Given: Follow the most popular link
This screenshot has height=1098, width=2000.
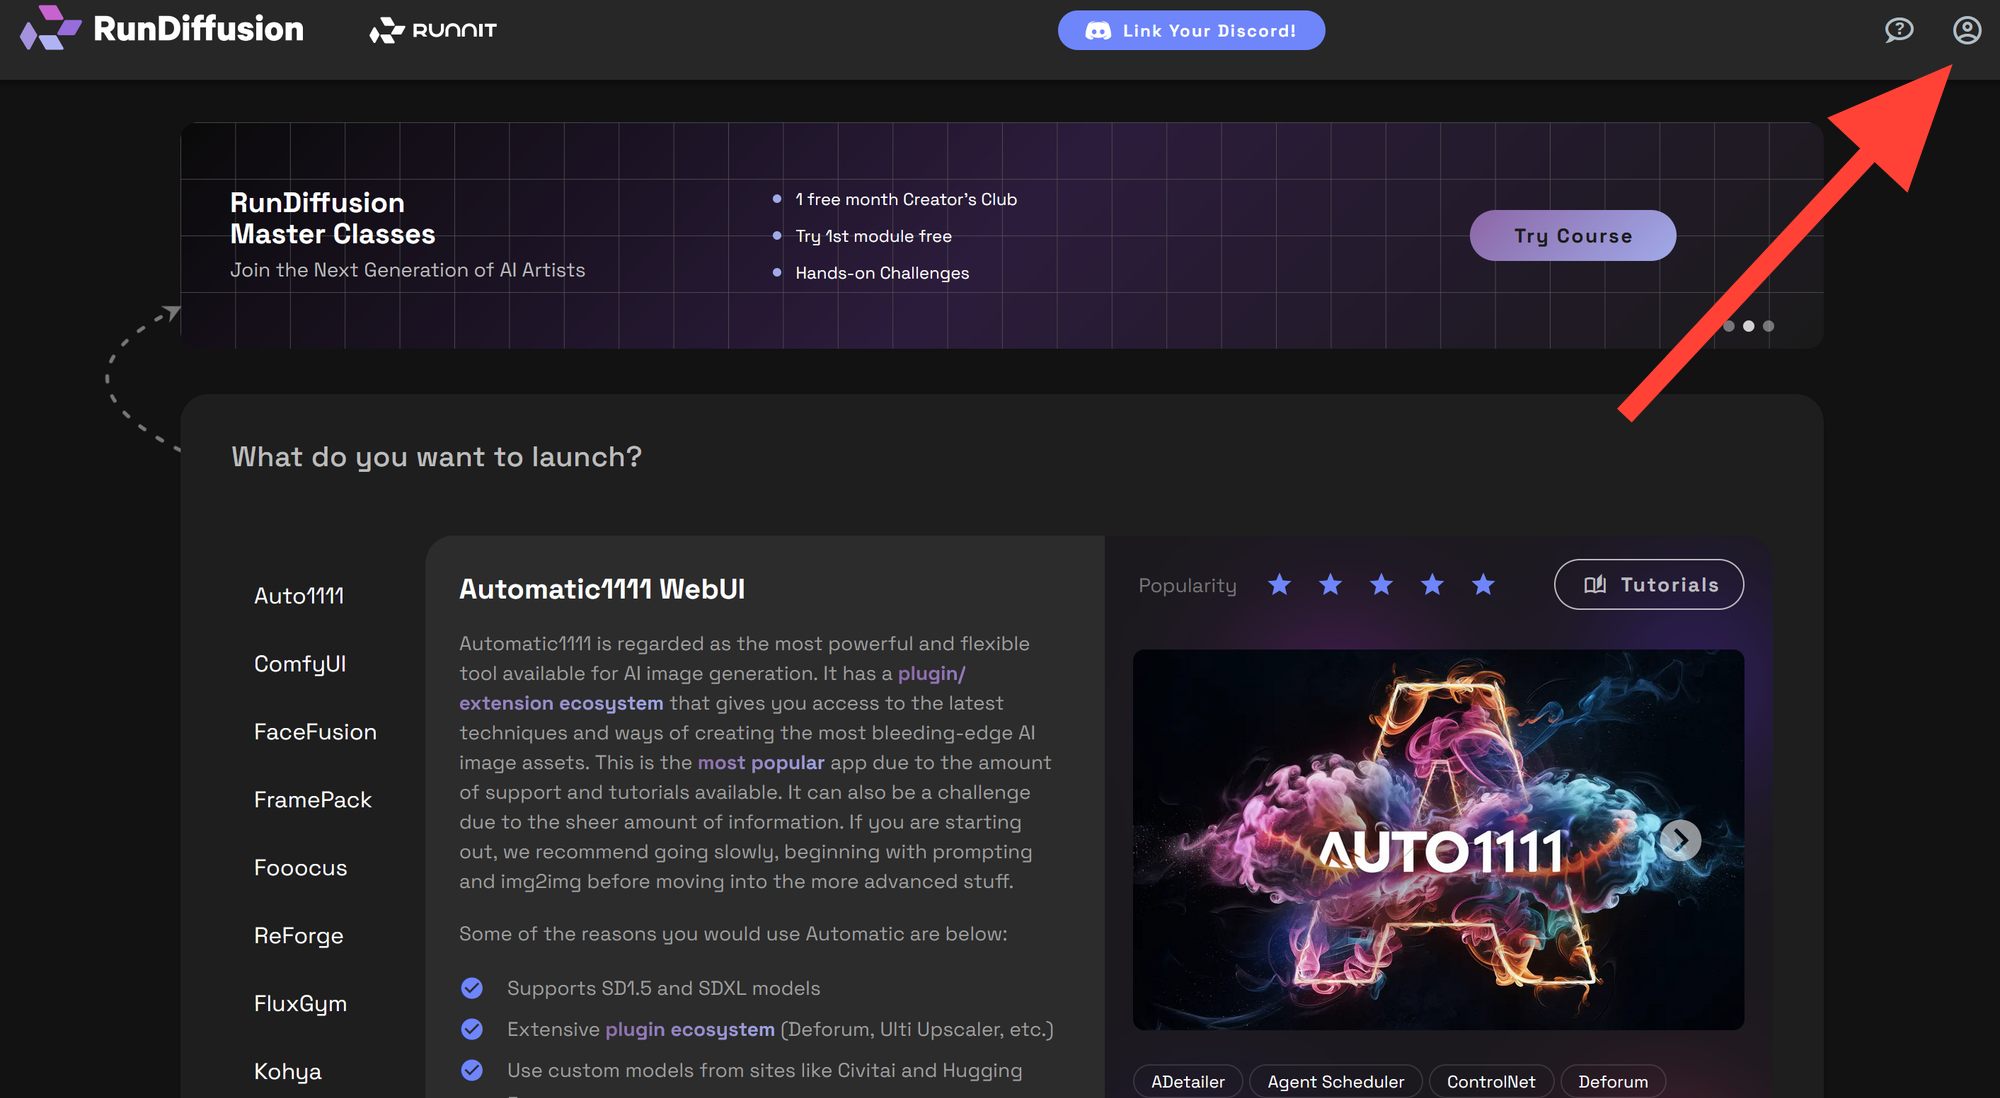Looking at the screenshot, I should tap(761, 763).
